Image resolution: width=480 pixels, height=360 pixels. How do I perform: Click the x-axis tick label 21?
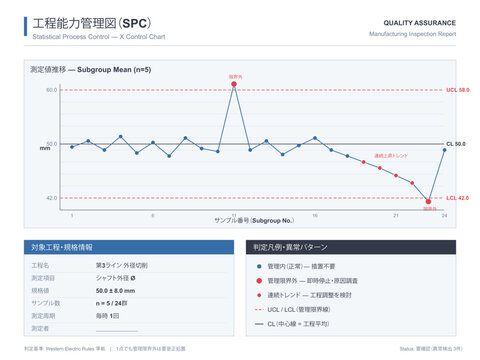pyautogui.click(x=396, y=216)
